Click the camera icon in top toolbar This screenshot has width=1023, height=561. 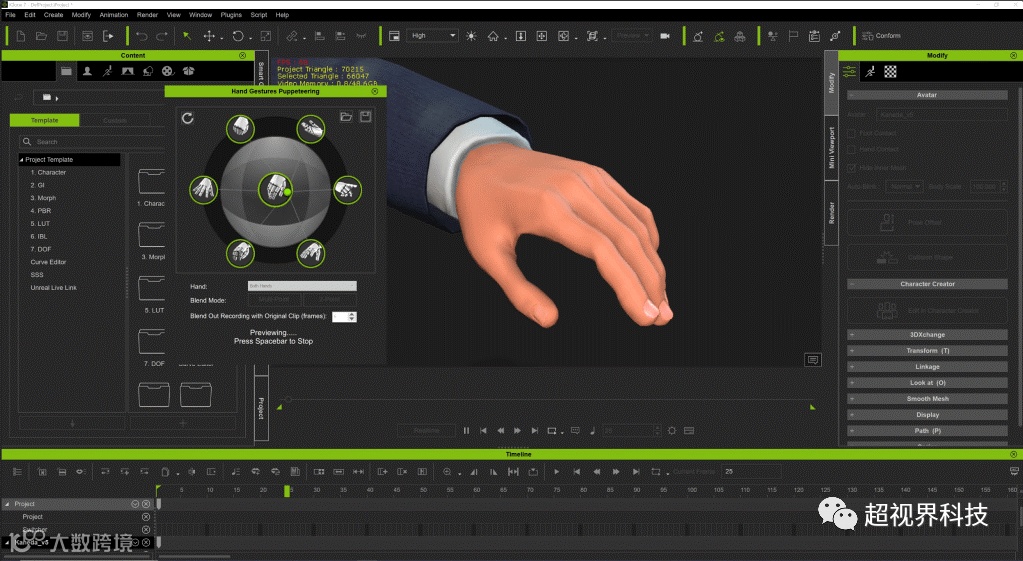[x=665, y=36]
